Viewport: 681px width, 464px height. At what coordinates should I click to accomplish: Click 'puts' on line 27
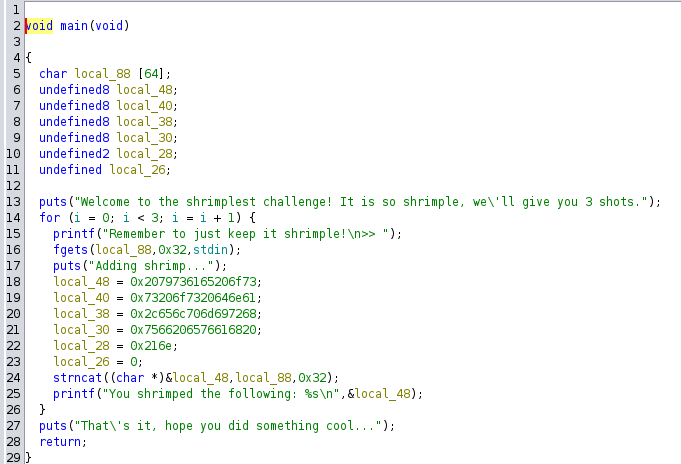53,426
